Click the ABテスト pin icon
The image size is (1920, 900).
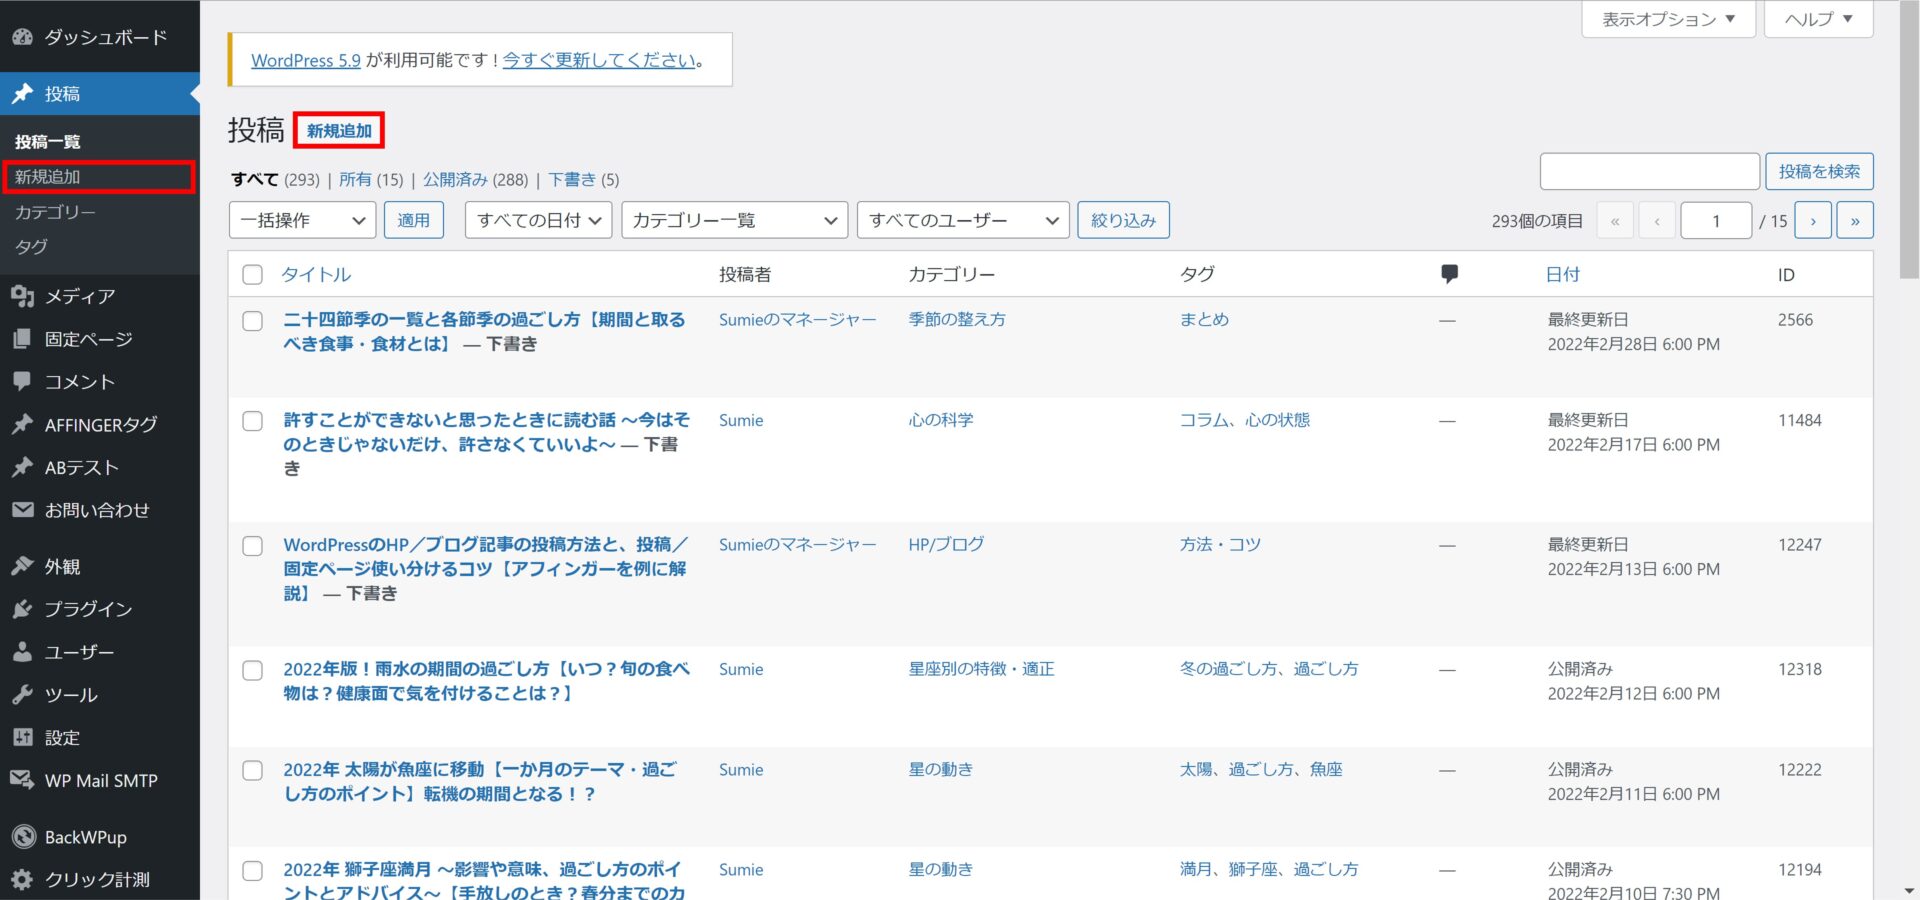coord(22,467)
